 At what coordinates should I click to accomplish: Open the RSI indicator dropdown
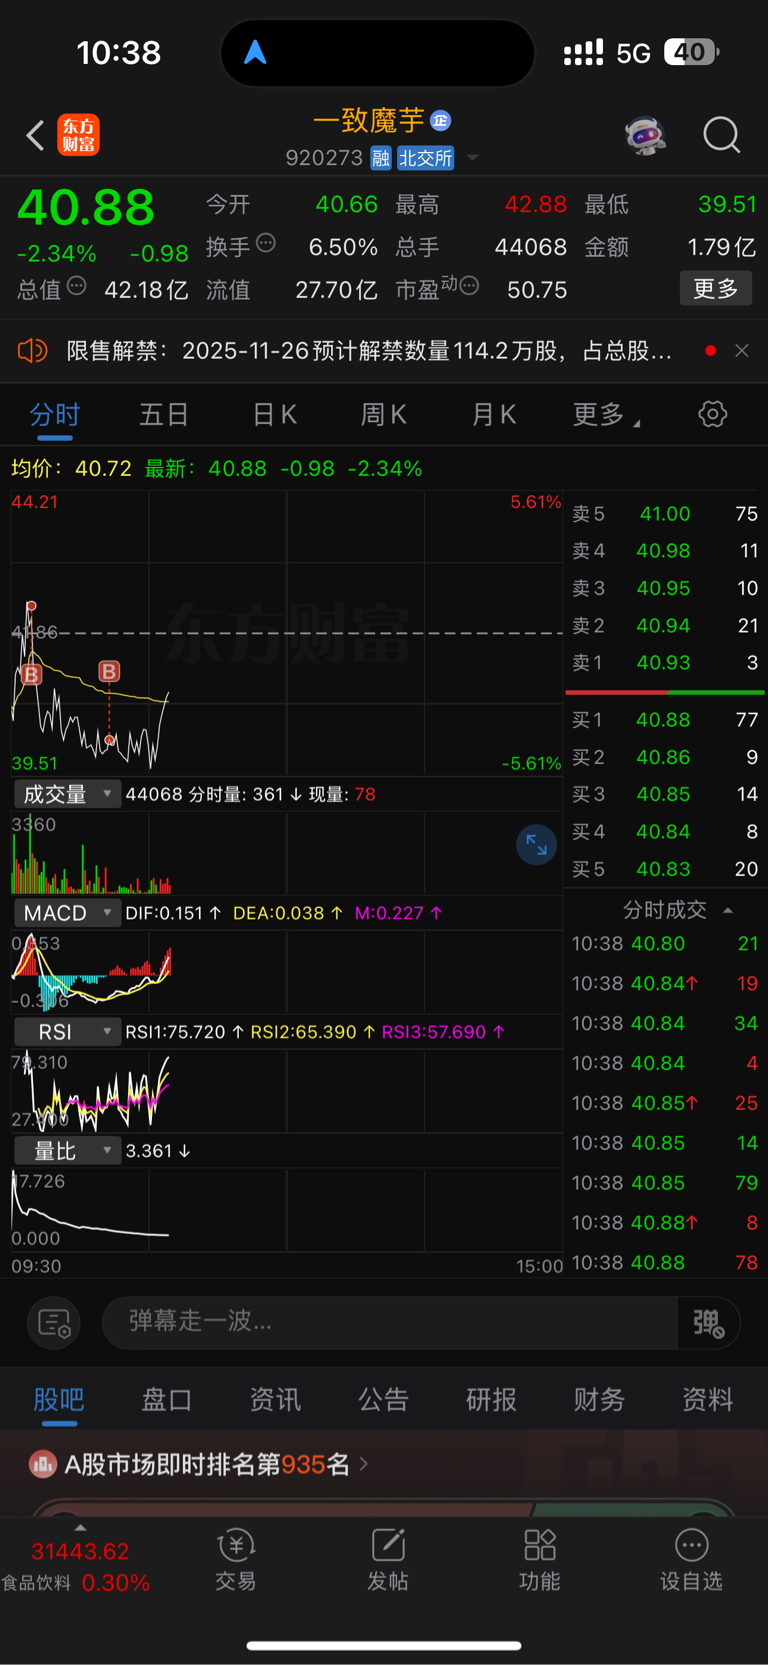pyautogui.click(x=67, y=1032)
